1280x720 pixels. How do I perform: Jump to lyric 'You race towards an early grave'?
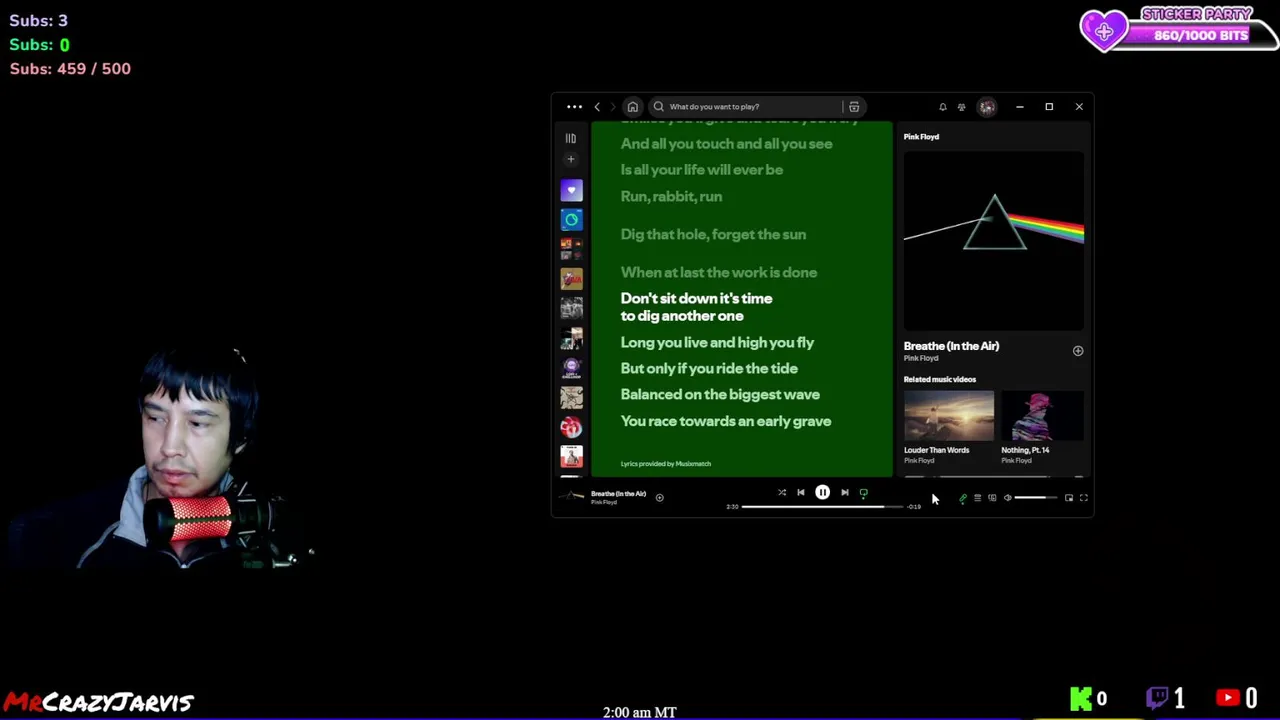(x=725, y=422)
